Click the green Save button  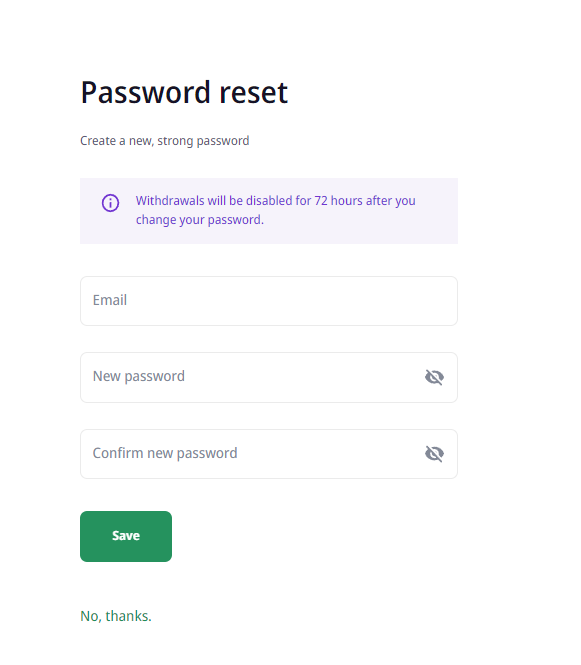point(126,536)
